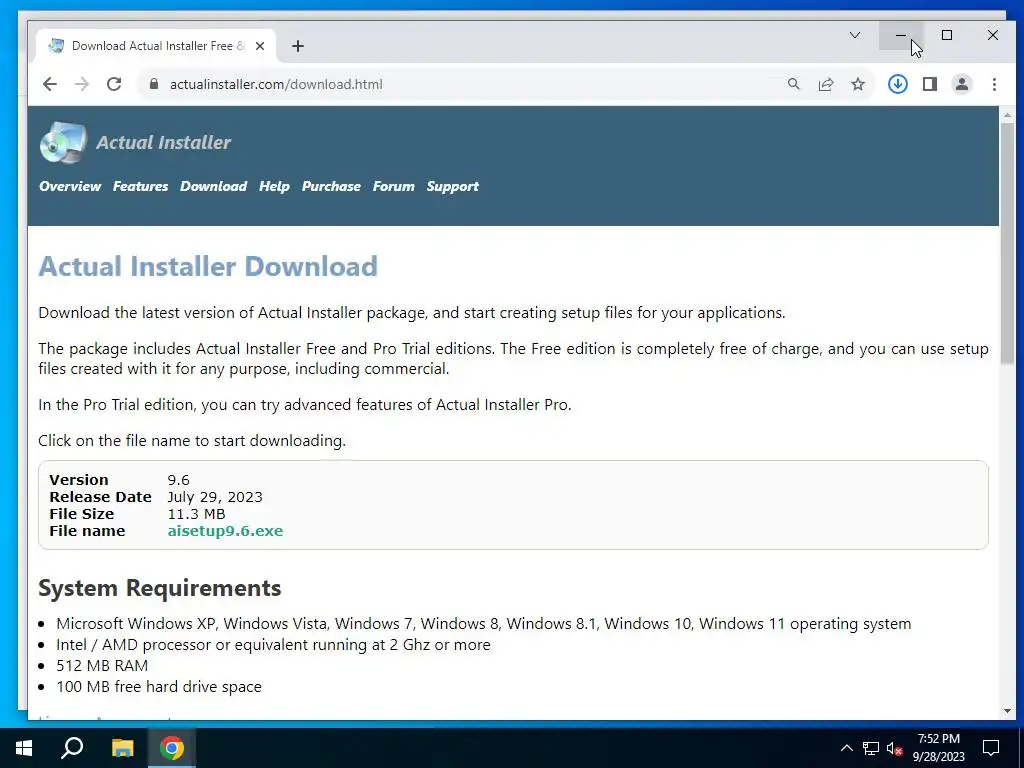The height and width of the screenshot is (768, 1024).
Task: Open the Forum navigation item
Action: (393, 186)
